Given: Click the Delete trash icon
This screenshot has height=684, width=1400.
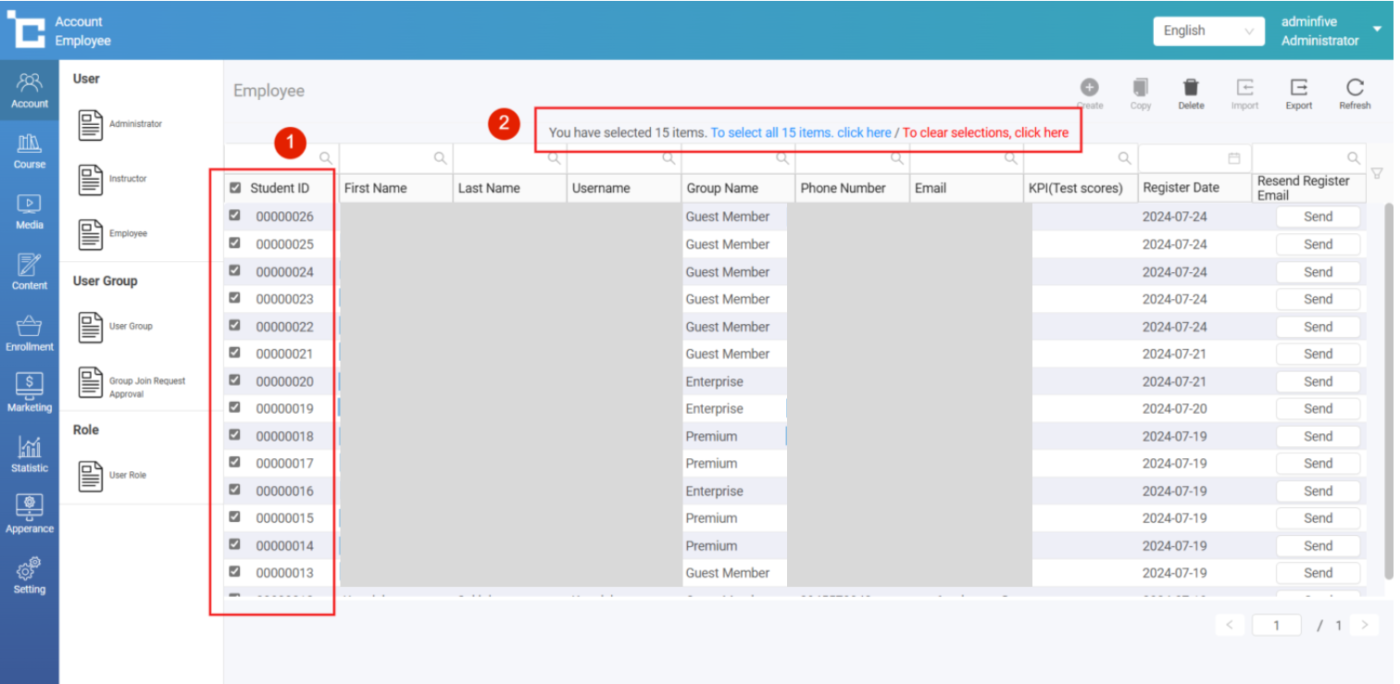Looking at the screenshot, I should click(1190, 89).
